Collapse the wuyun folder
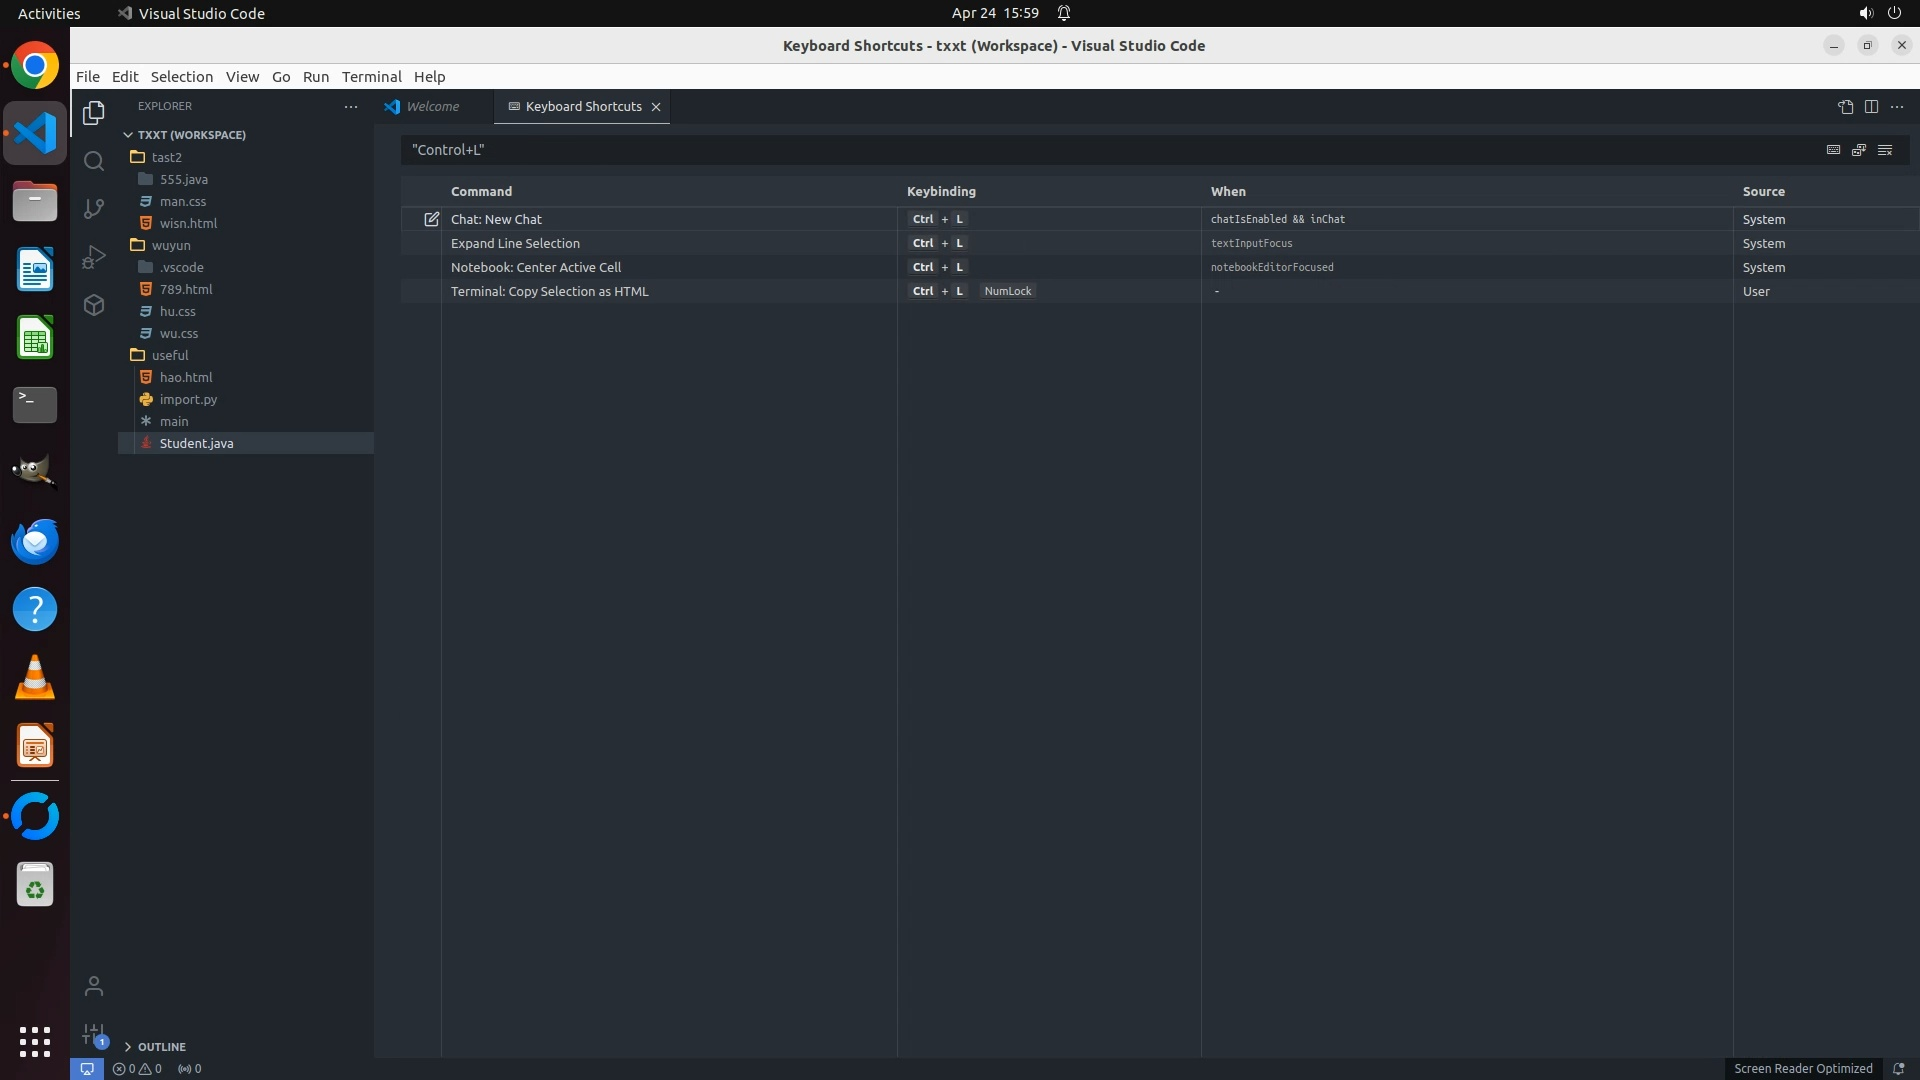The image size is (1920, 1080). [171, 245]
